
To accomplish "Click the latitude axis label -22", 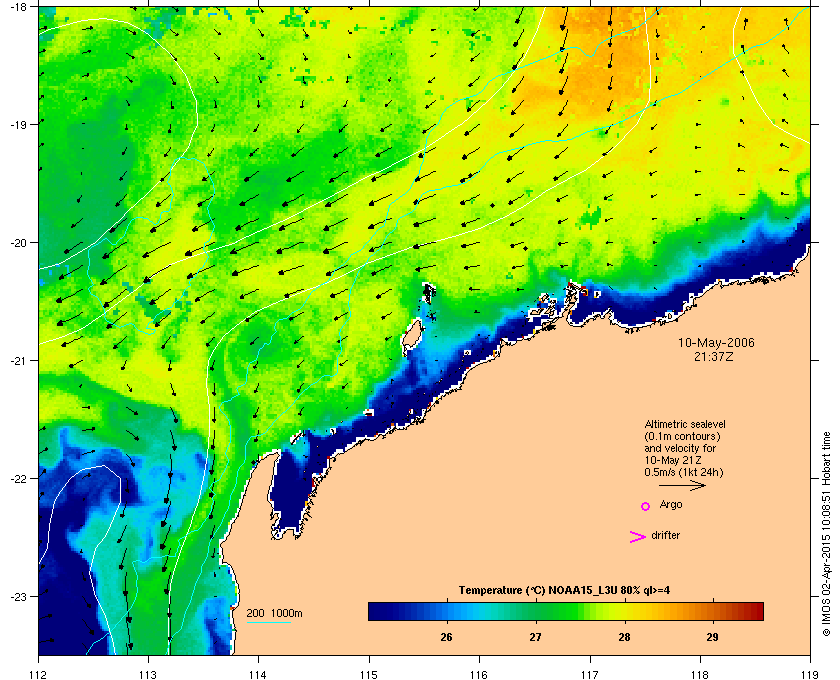I will (x=17, y=478).
